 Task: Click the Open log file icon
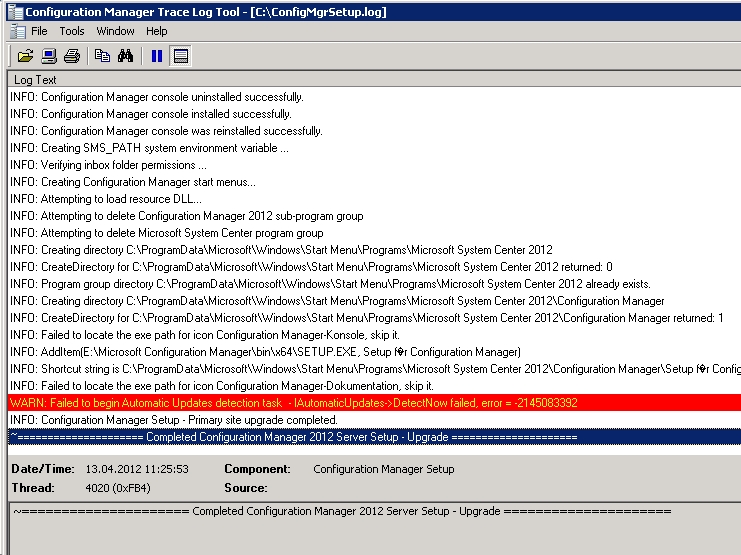pos(25,56)
